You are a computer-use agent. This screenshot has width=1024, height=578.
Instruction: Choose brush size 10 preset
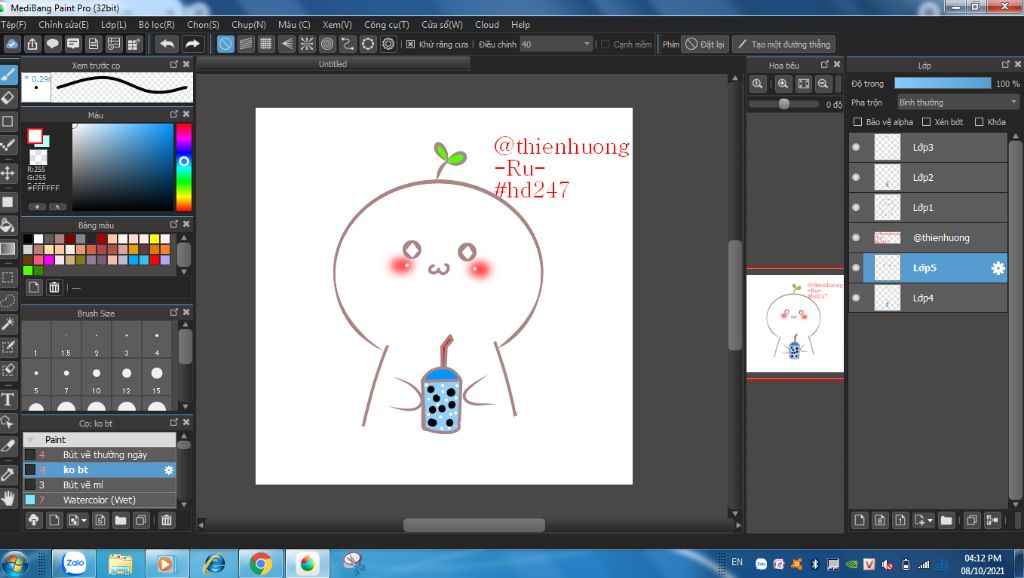[96, 377]
